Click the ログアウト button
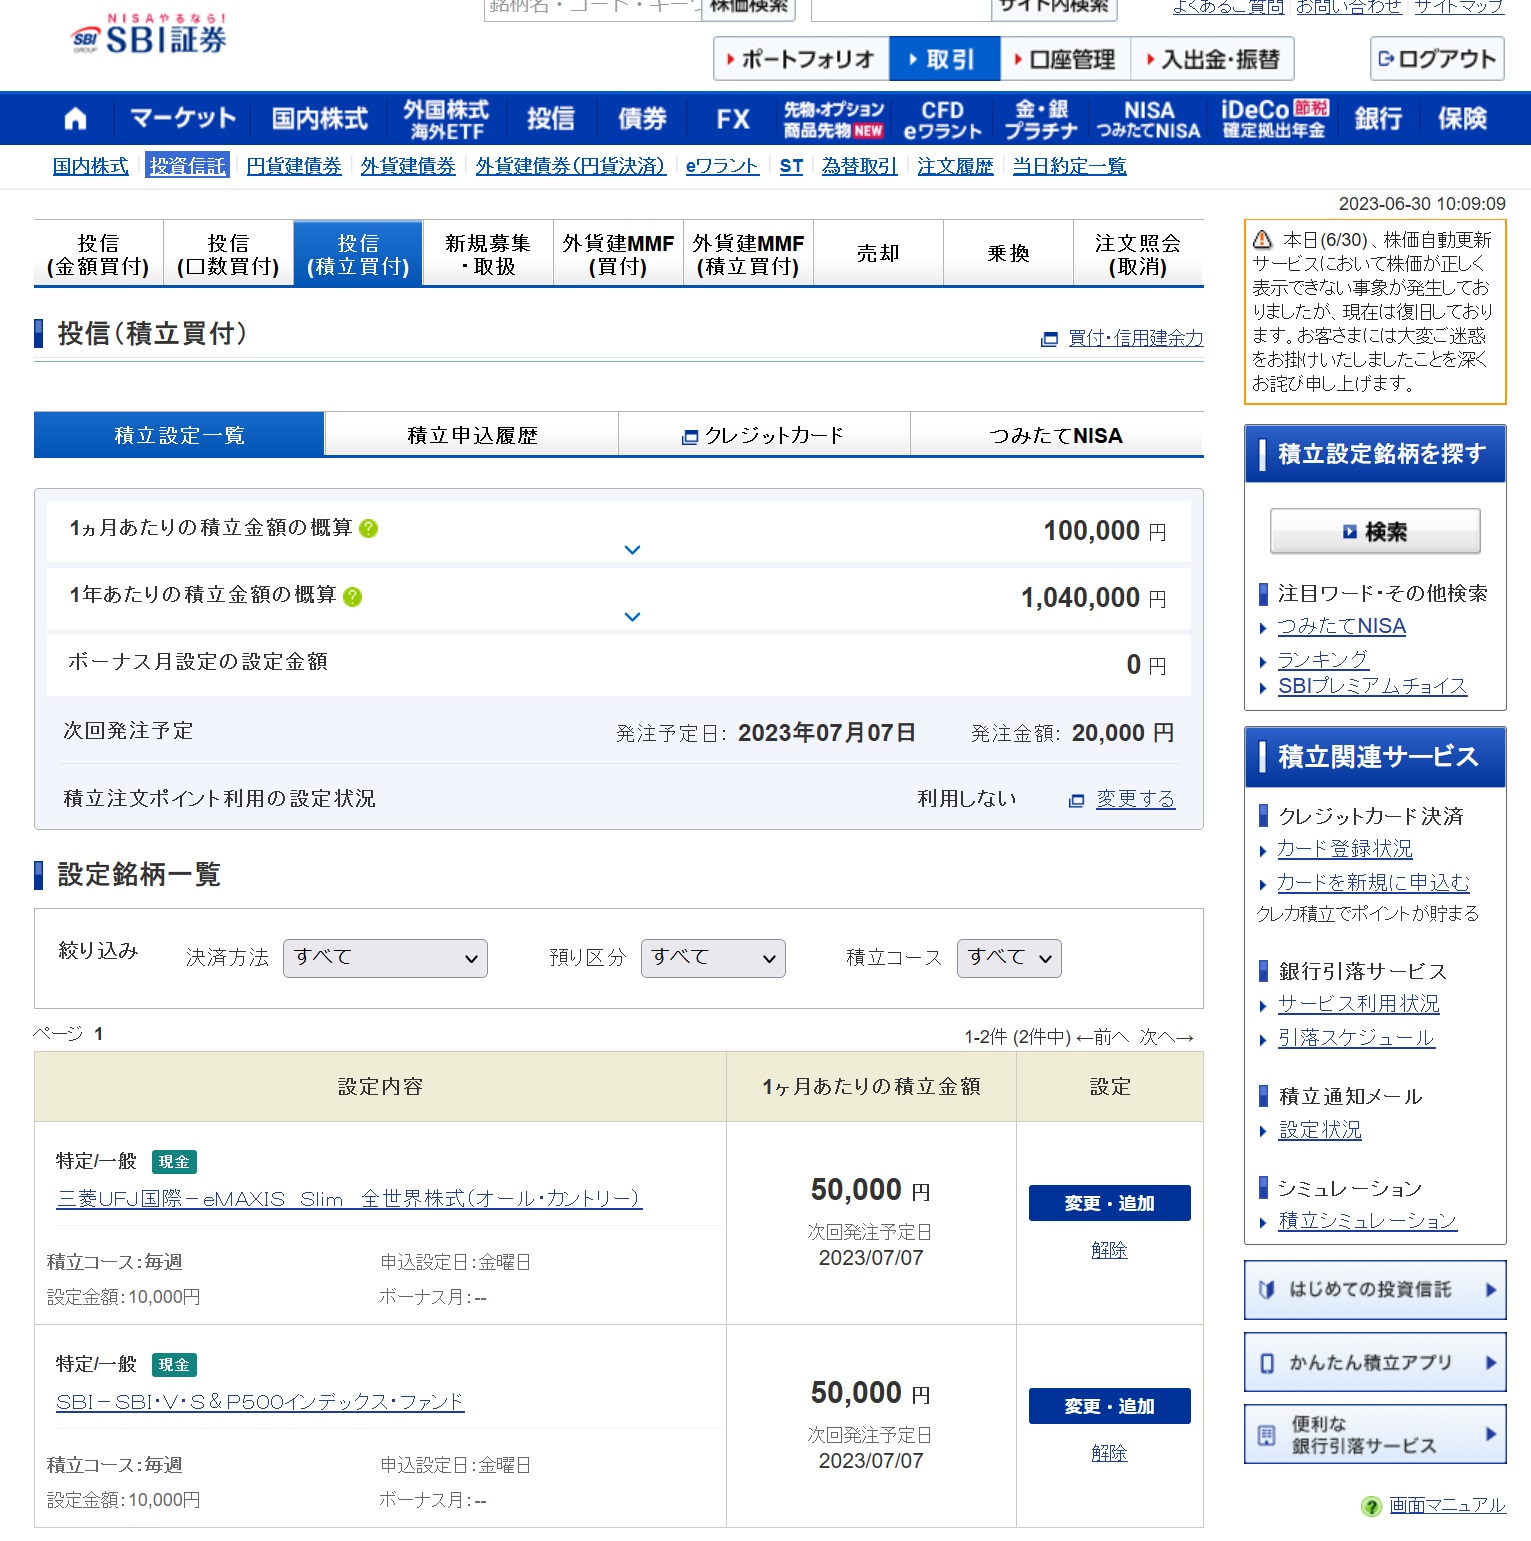Image resolution: width=1531 pixels, height=1541 pixels. click(x=1437, y=59)
